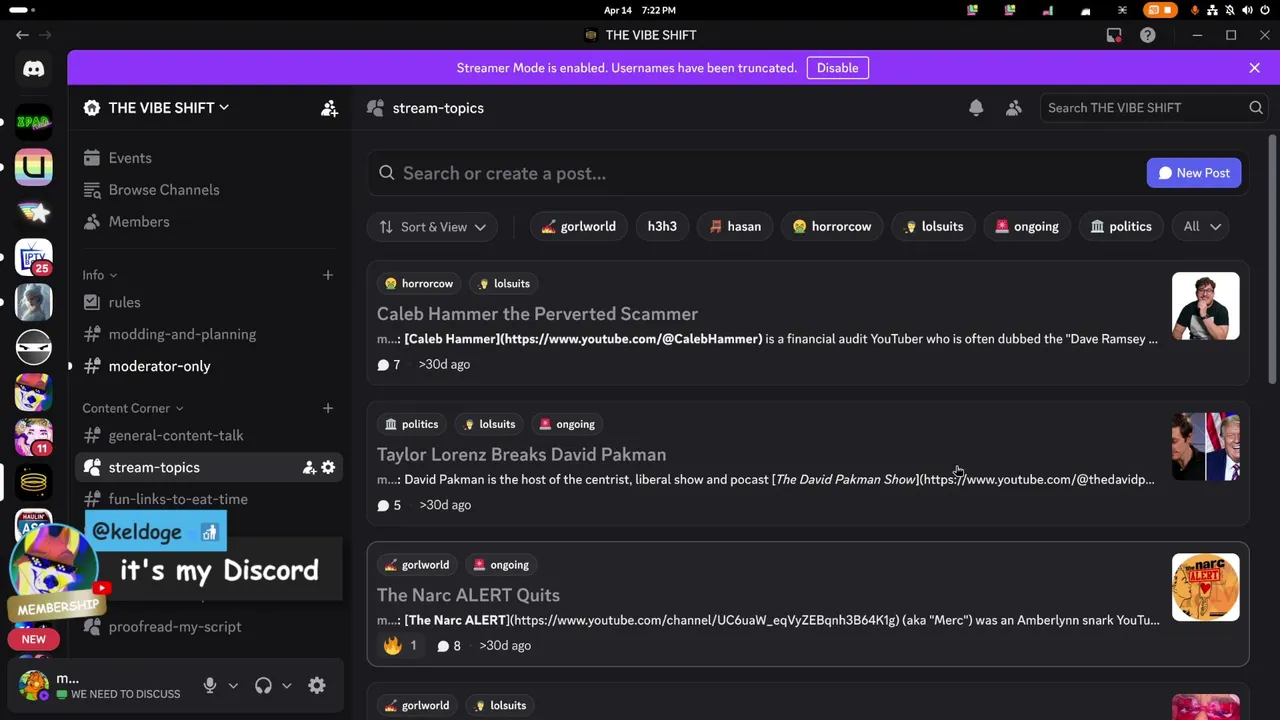This screenshot has width=1280, height=720.
Task: Expand the Sort & View dropdown
Action: point(433,227)
